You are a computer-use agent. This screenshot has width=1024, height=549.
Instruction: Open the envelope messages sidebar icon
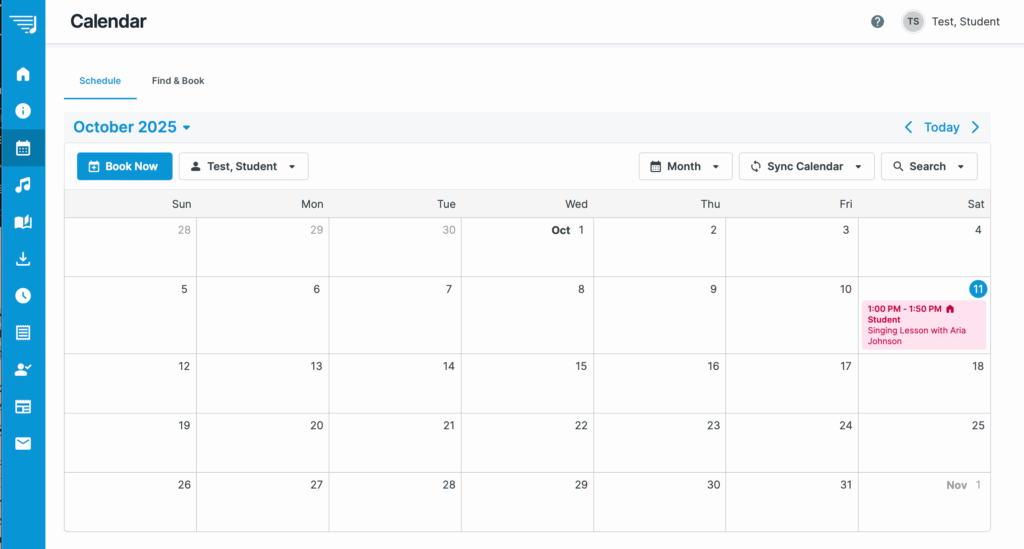(23, 443)
